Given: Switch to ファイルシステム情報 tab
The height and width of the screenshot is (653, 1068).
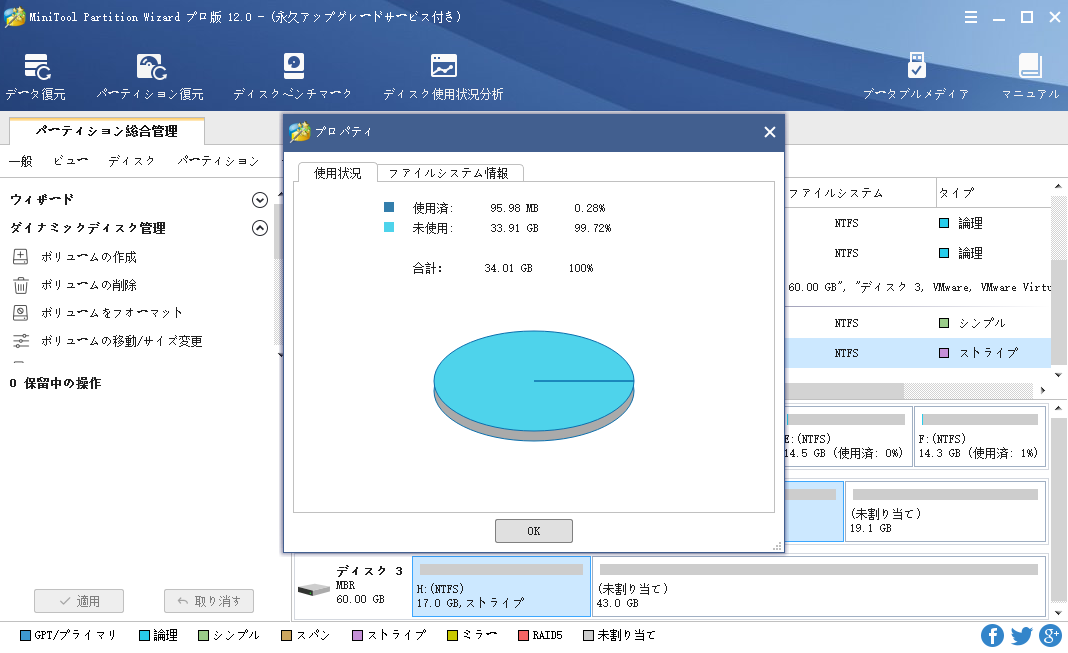Looking at the screenshot, I should click(448, 173).
